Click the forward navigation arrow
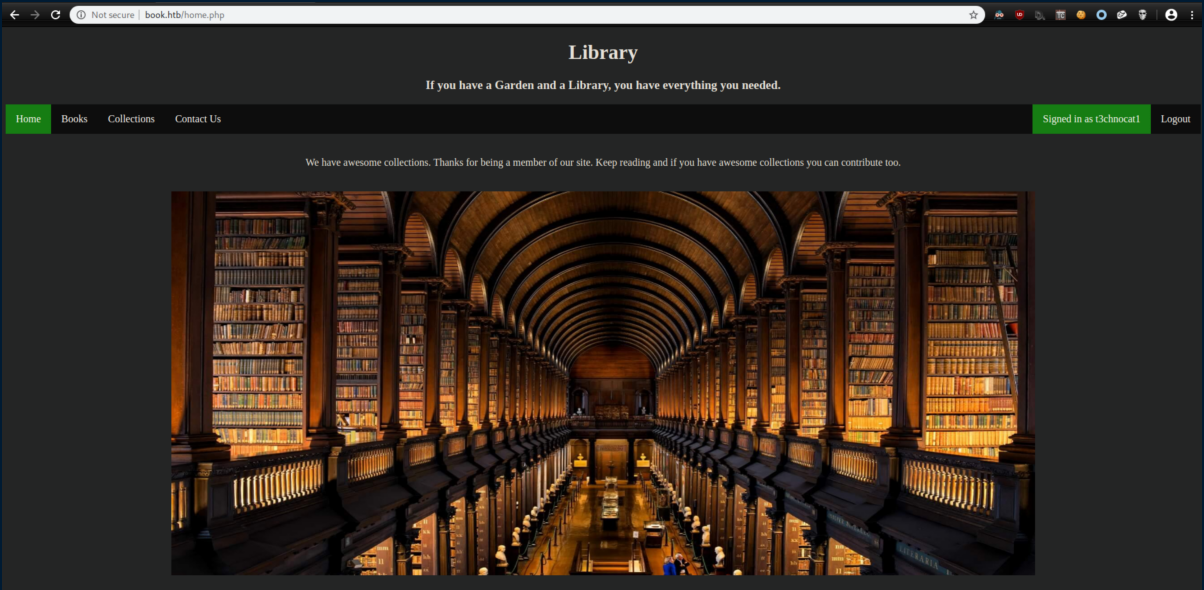1204x590 pixels. tap(35, 15)
